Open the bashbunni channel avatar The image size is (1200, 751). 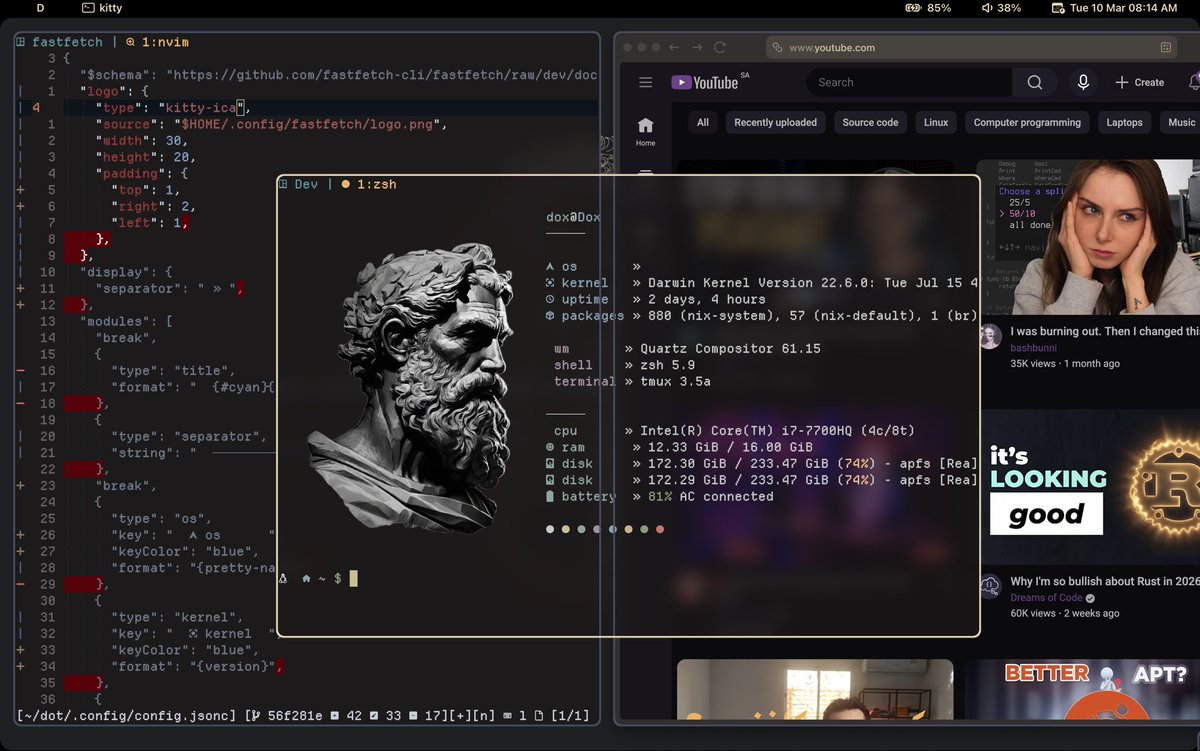click(x=990, y=337)
